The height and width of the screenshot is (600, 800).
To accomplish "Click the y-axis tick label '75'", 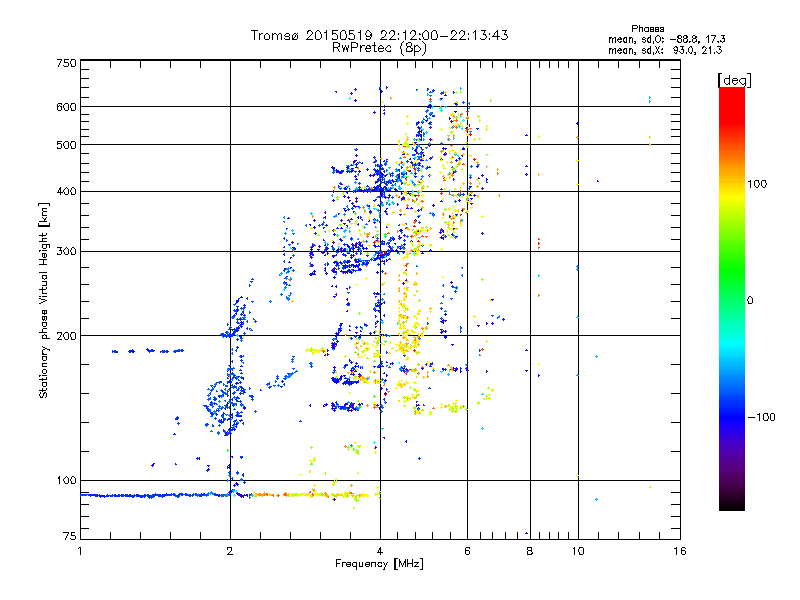I will pyautogui.click(x=70, y=536).
